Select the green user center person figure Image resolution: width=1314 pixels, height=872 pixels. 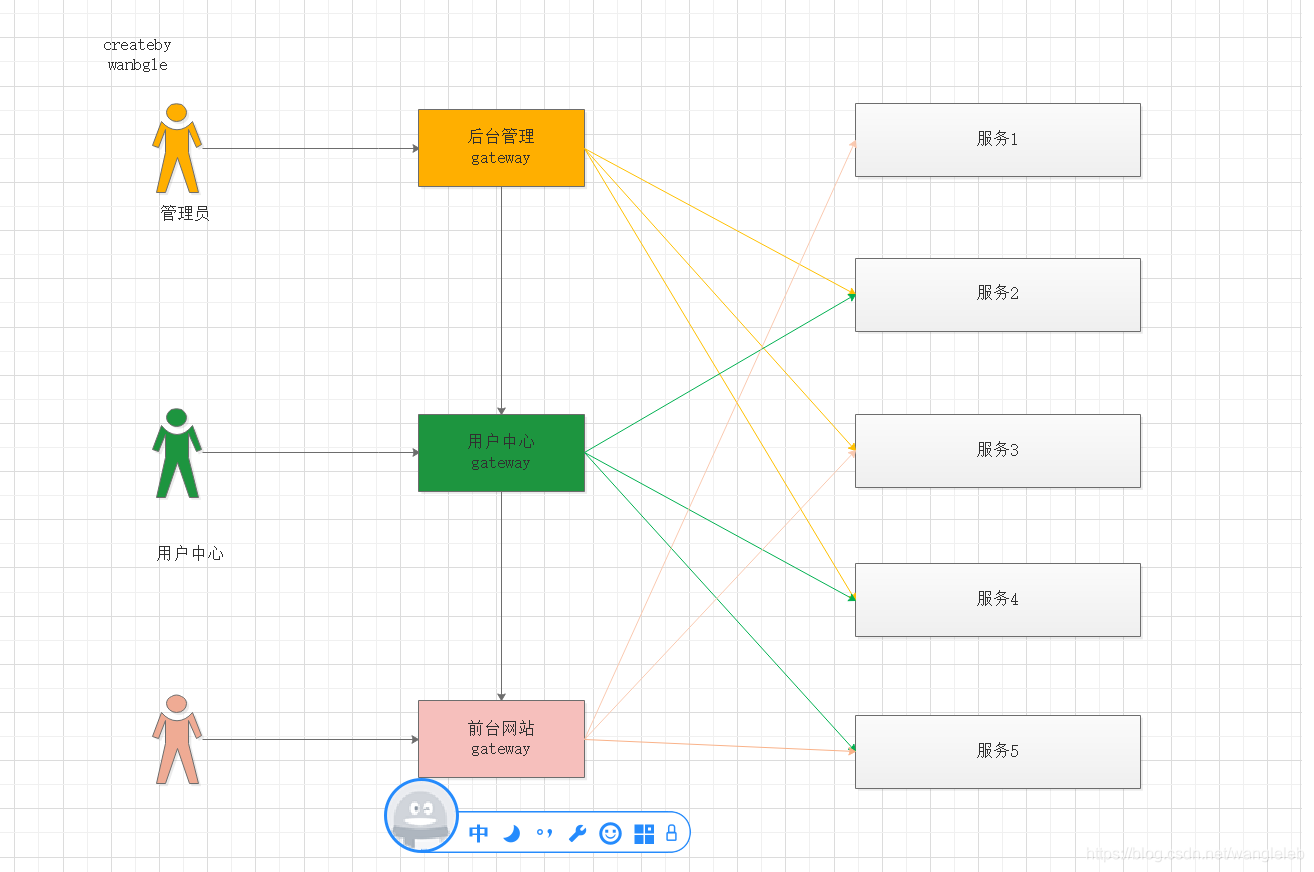pyautogui.click(x=177, y=453)
